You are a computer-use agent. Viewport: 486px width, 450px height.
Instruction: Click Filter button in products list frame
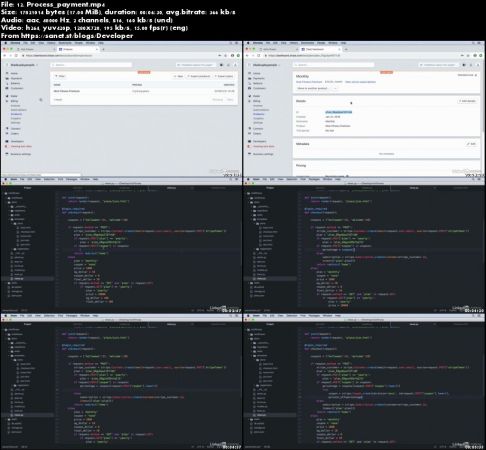coord(60,76)
